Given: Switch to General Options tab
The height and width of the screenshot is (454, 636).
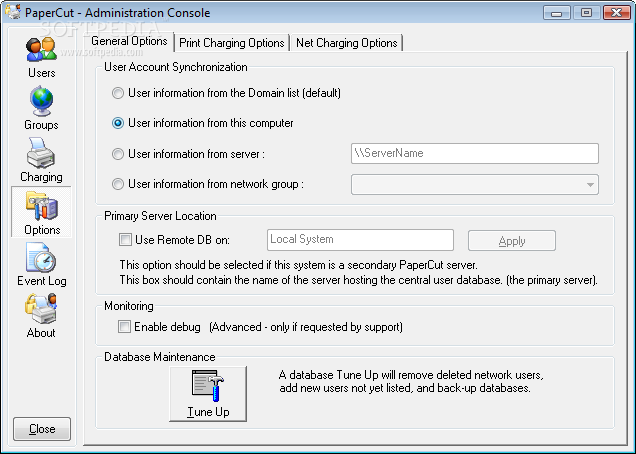Looking at the screenshot, I should [x=129, y=41].
